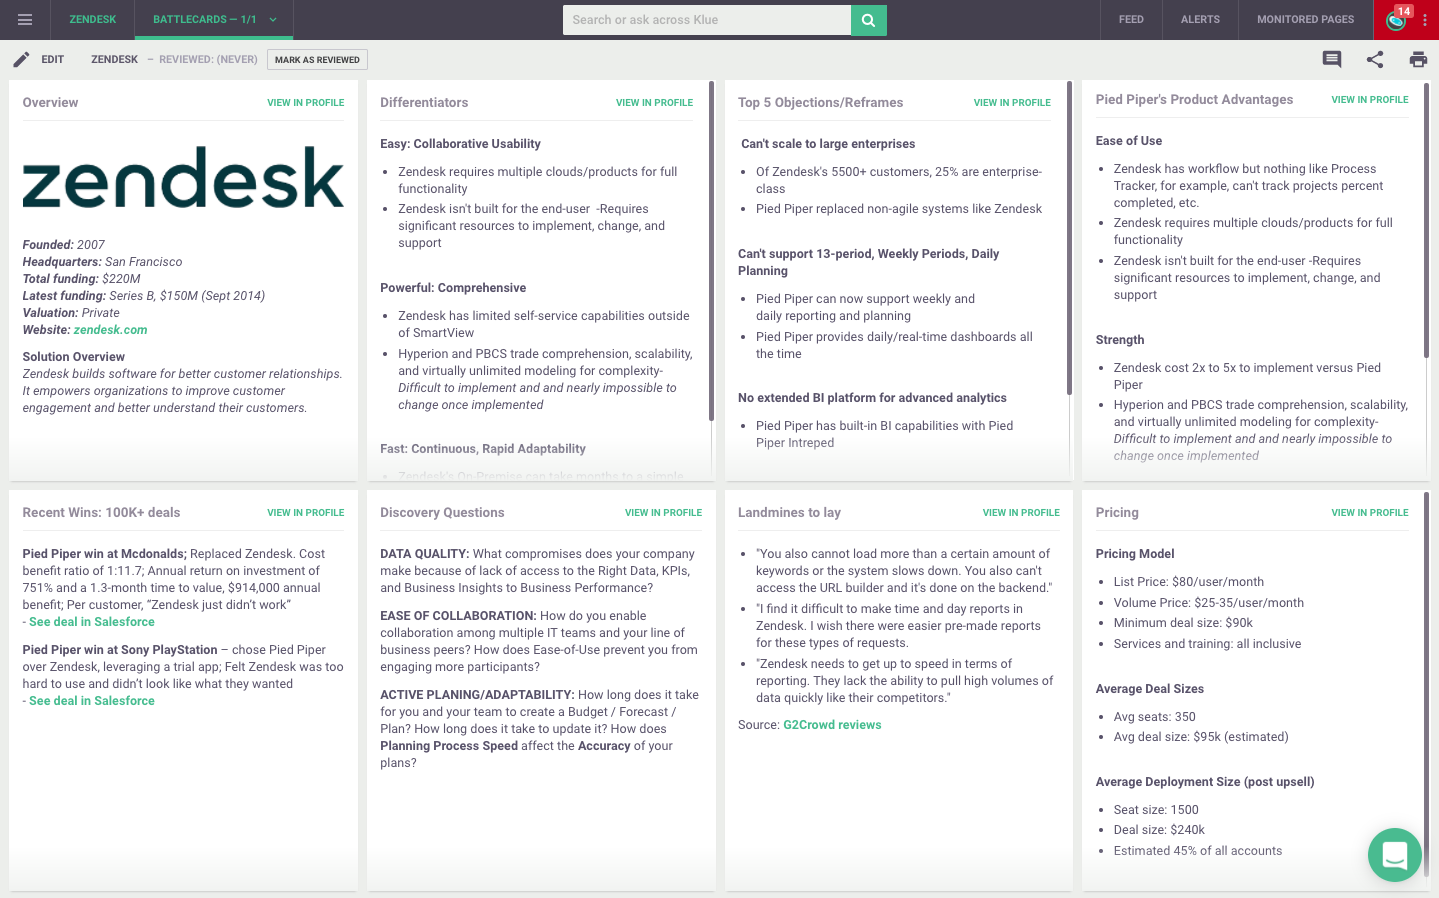The image size is (1439, 898).
Task: Open the Alerts menu item
Action: pyautogui.click(x=1200, y=20)
